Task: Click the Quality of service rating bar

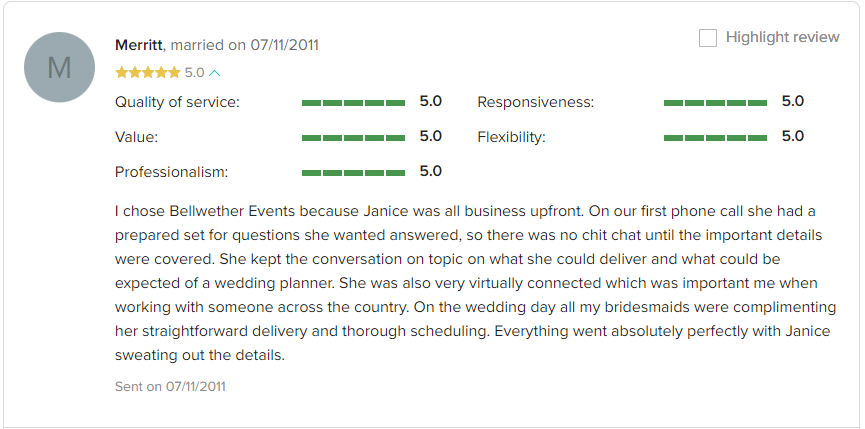Action: [x=354, y=103]
